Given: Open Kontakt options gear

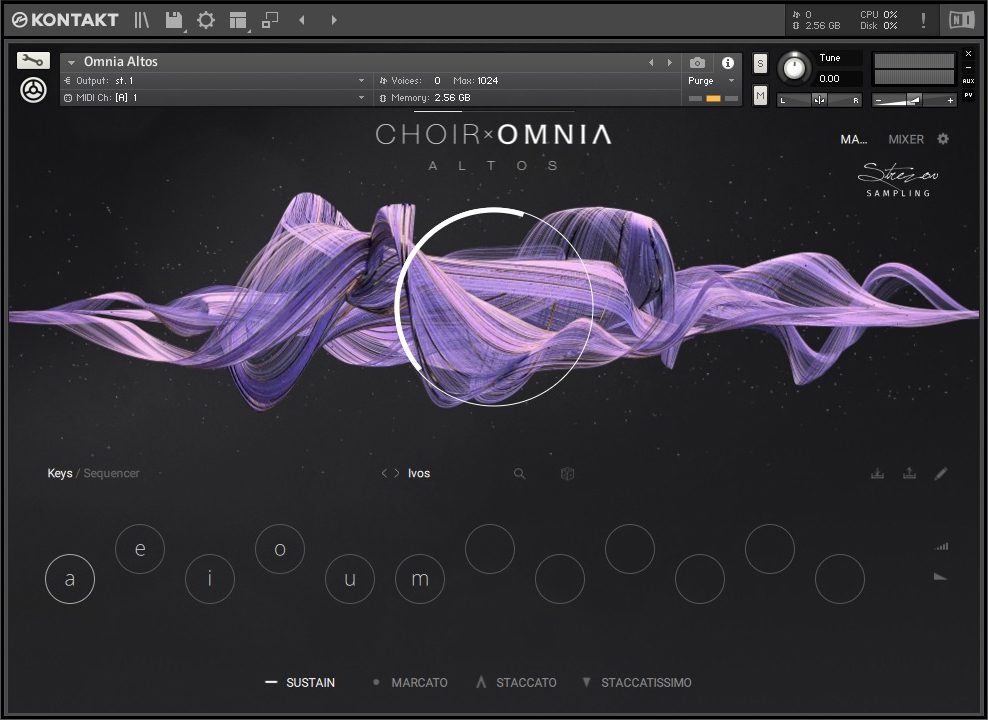Looking at the screenshot, I should point(206,20).
